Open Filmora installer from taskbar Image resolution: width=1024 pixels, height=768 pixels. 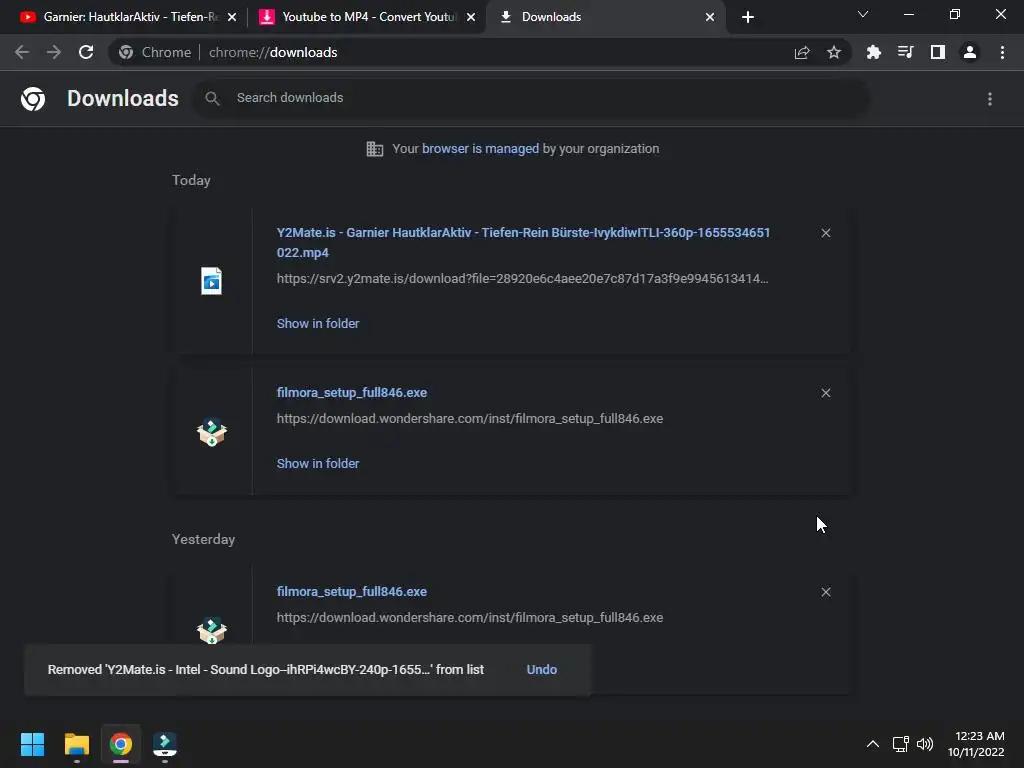(165, 744)
